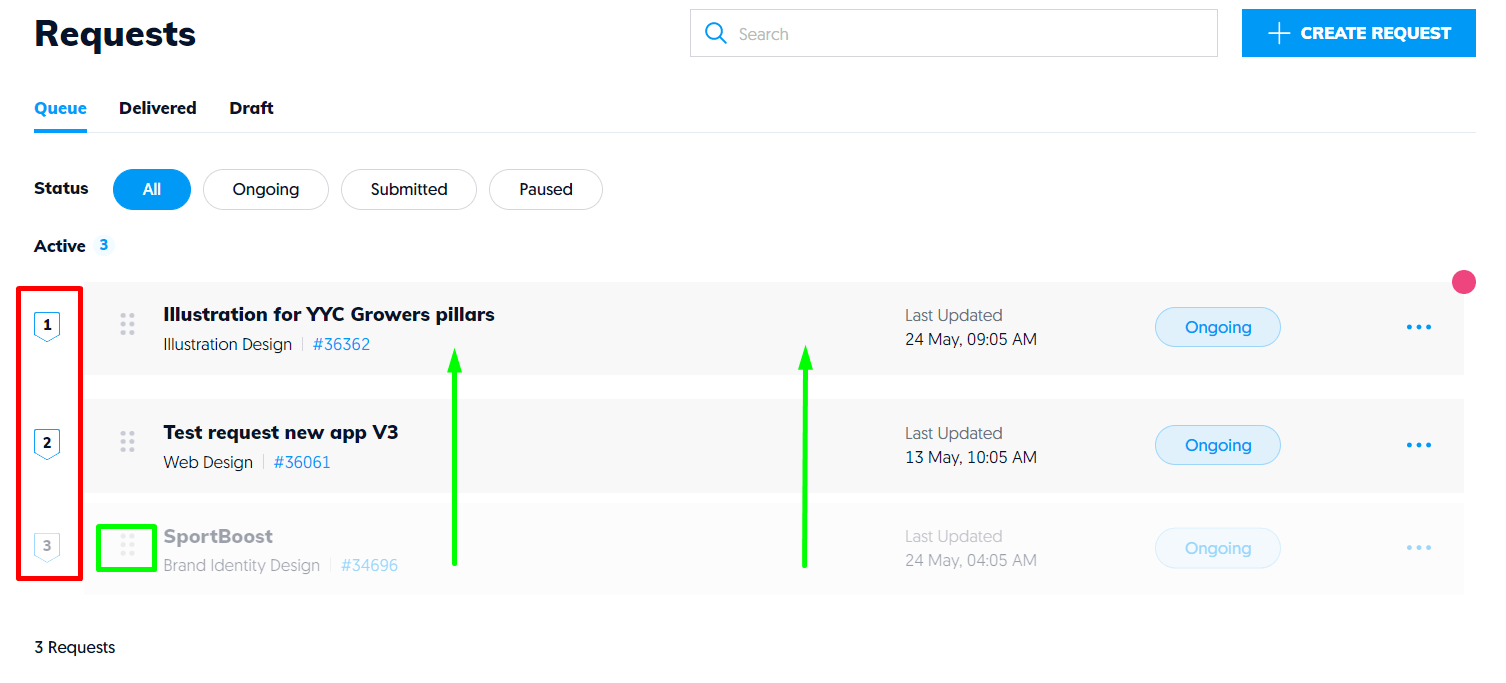Switch to the Delivered tab

(157, 108)
